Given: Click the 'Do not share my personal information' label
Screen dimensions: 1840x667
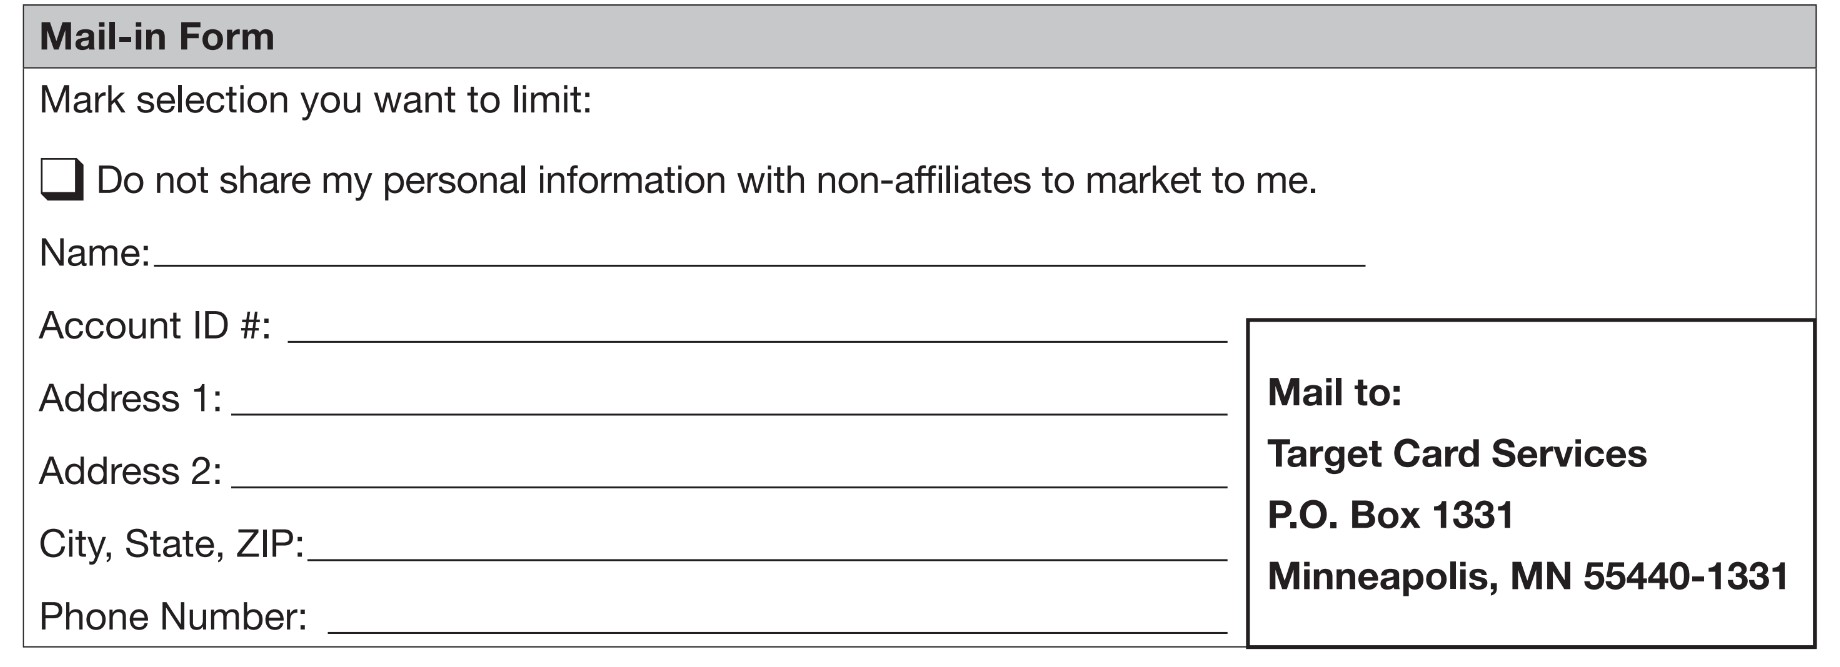Looking at the screenshot, I should [x=706, y=180].
